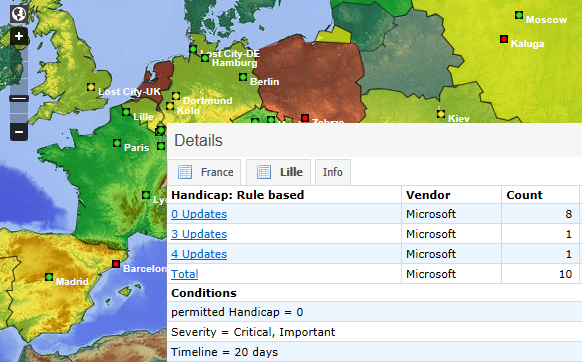Open the 0 Updates link

point(199,214)
